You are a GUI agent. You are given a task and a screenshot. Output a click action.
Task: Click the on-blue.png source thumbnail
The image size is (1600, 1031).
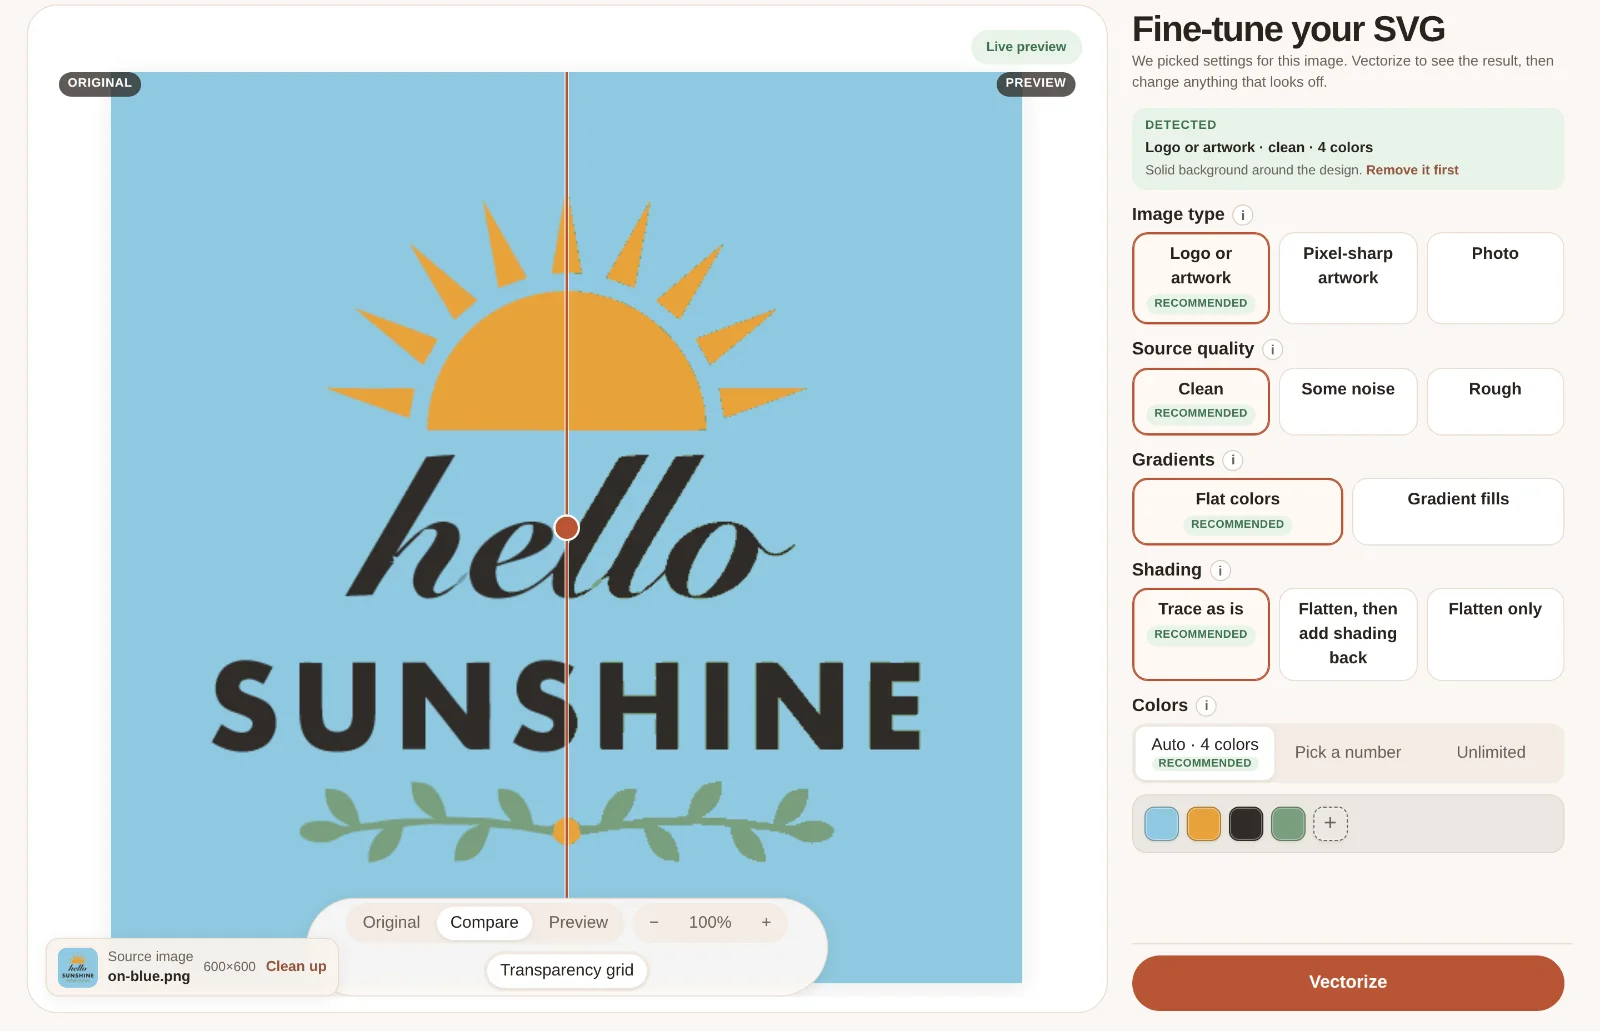pyautogui.click(x=78, y=967)
